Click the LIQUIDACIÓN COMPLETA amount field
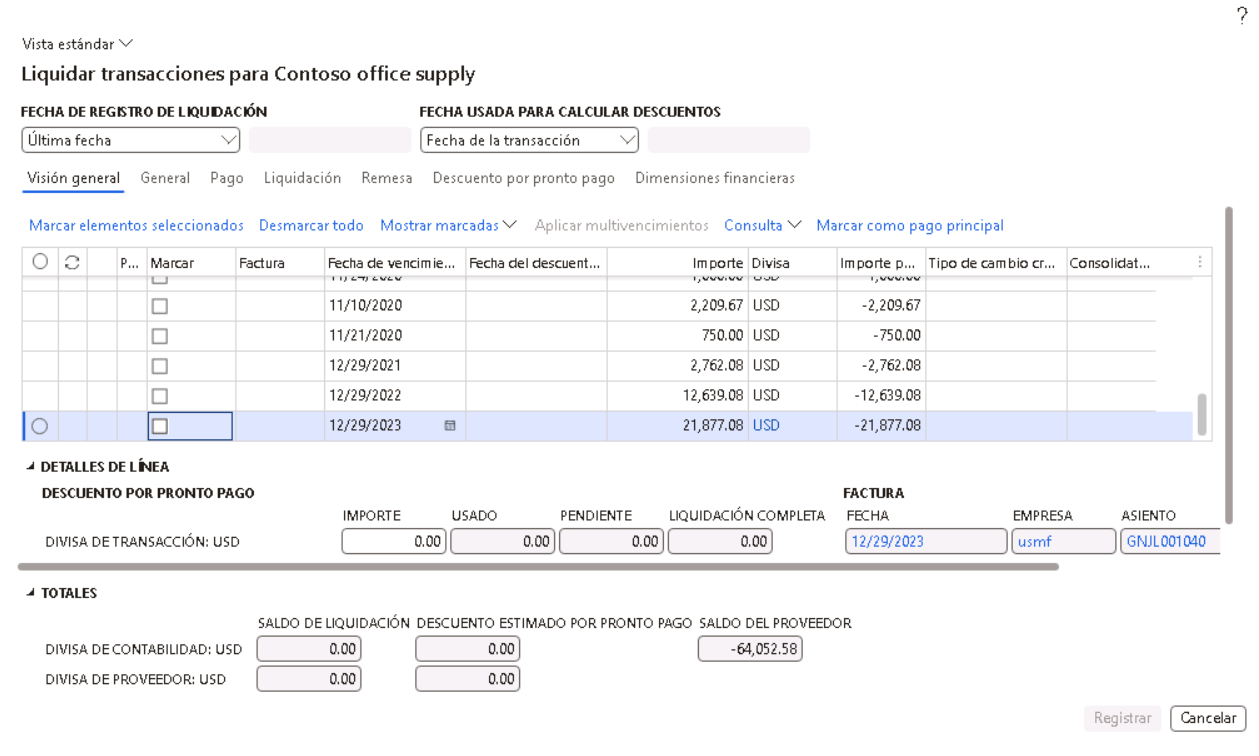This screenshot has width=1259, height=756. 720,540
